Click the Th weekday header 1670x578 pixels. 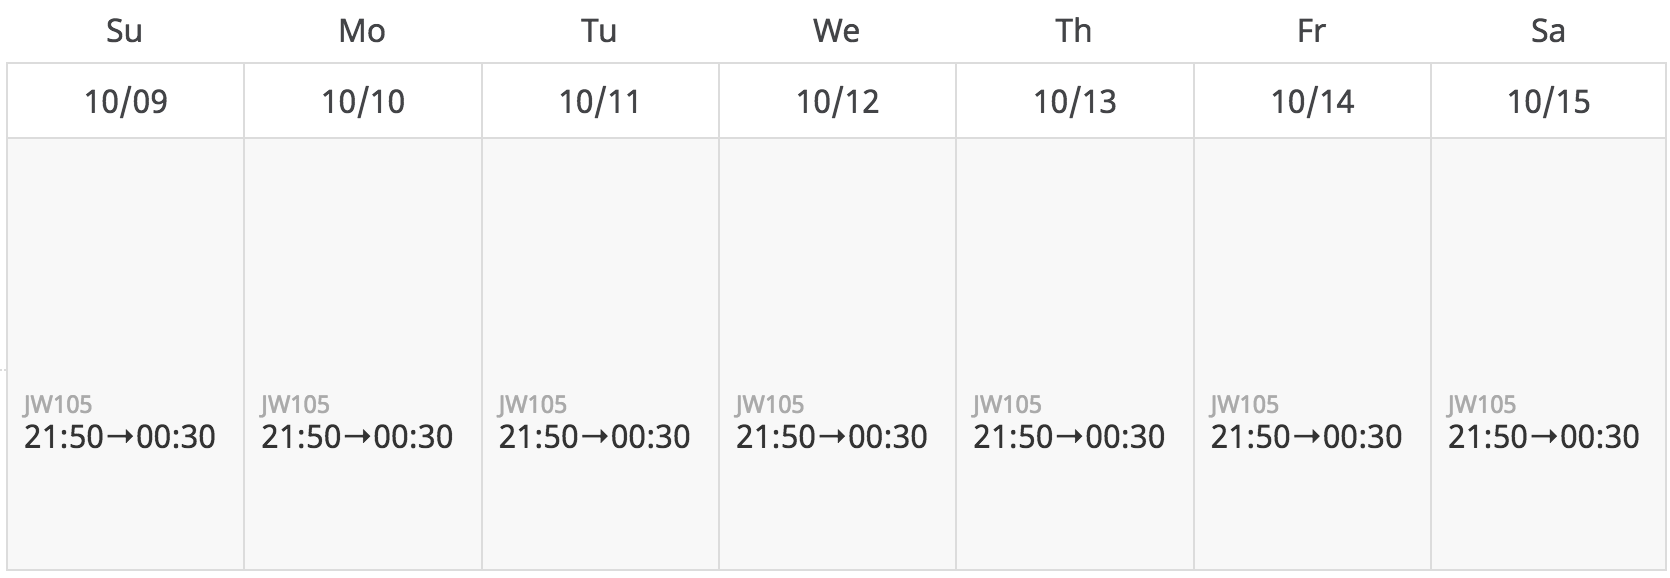click(x=1074, y=31)
